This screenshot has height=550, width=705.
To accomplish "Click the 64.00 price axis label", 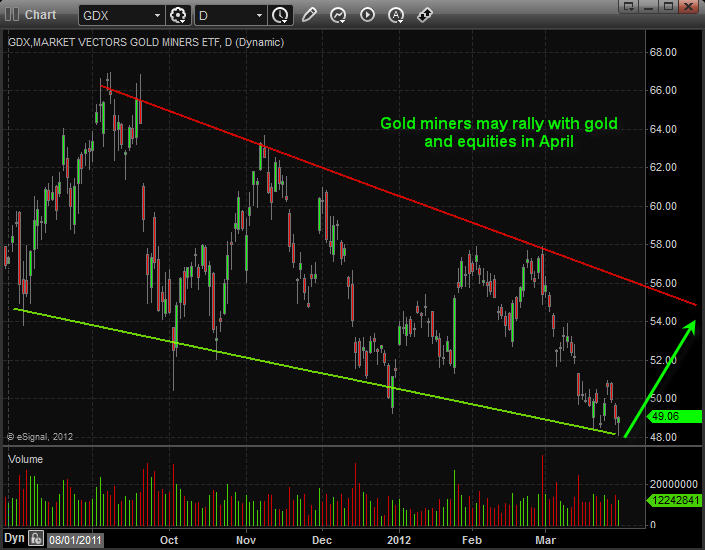I will (663, 129).
